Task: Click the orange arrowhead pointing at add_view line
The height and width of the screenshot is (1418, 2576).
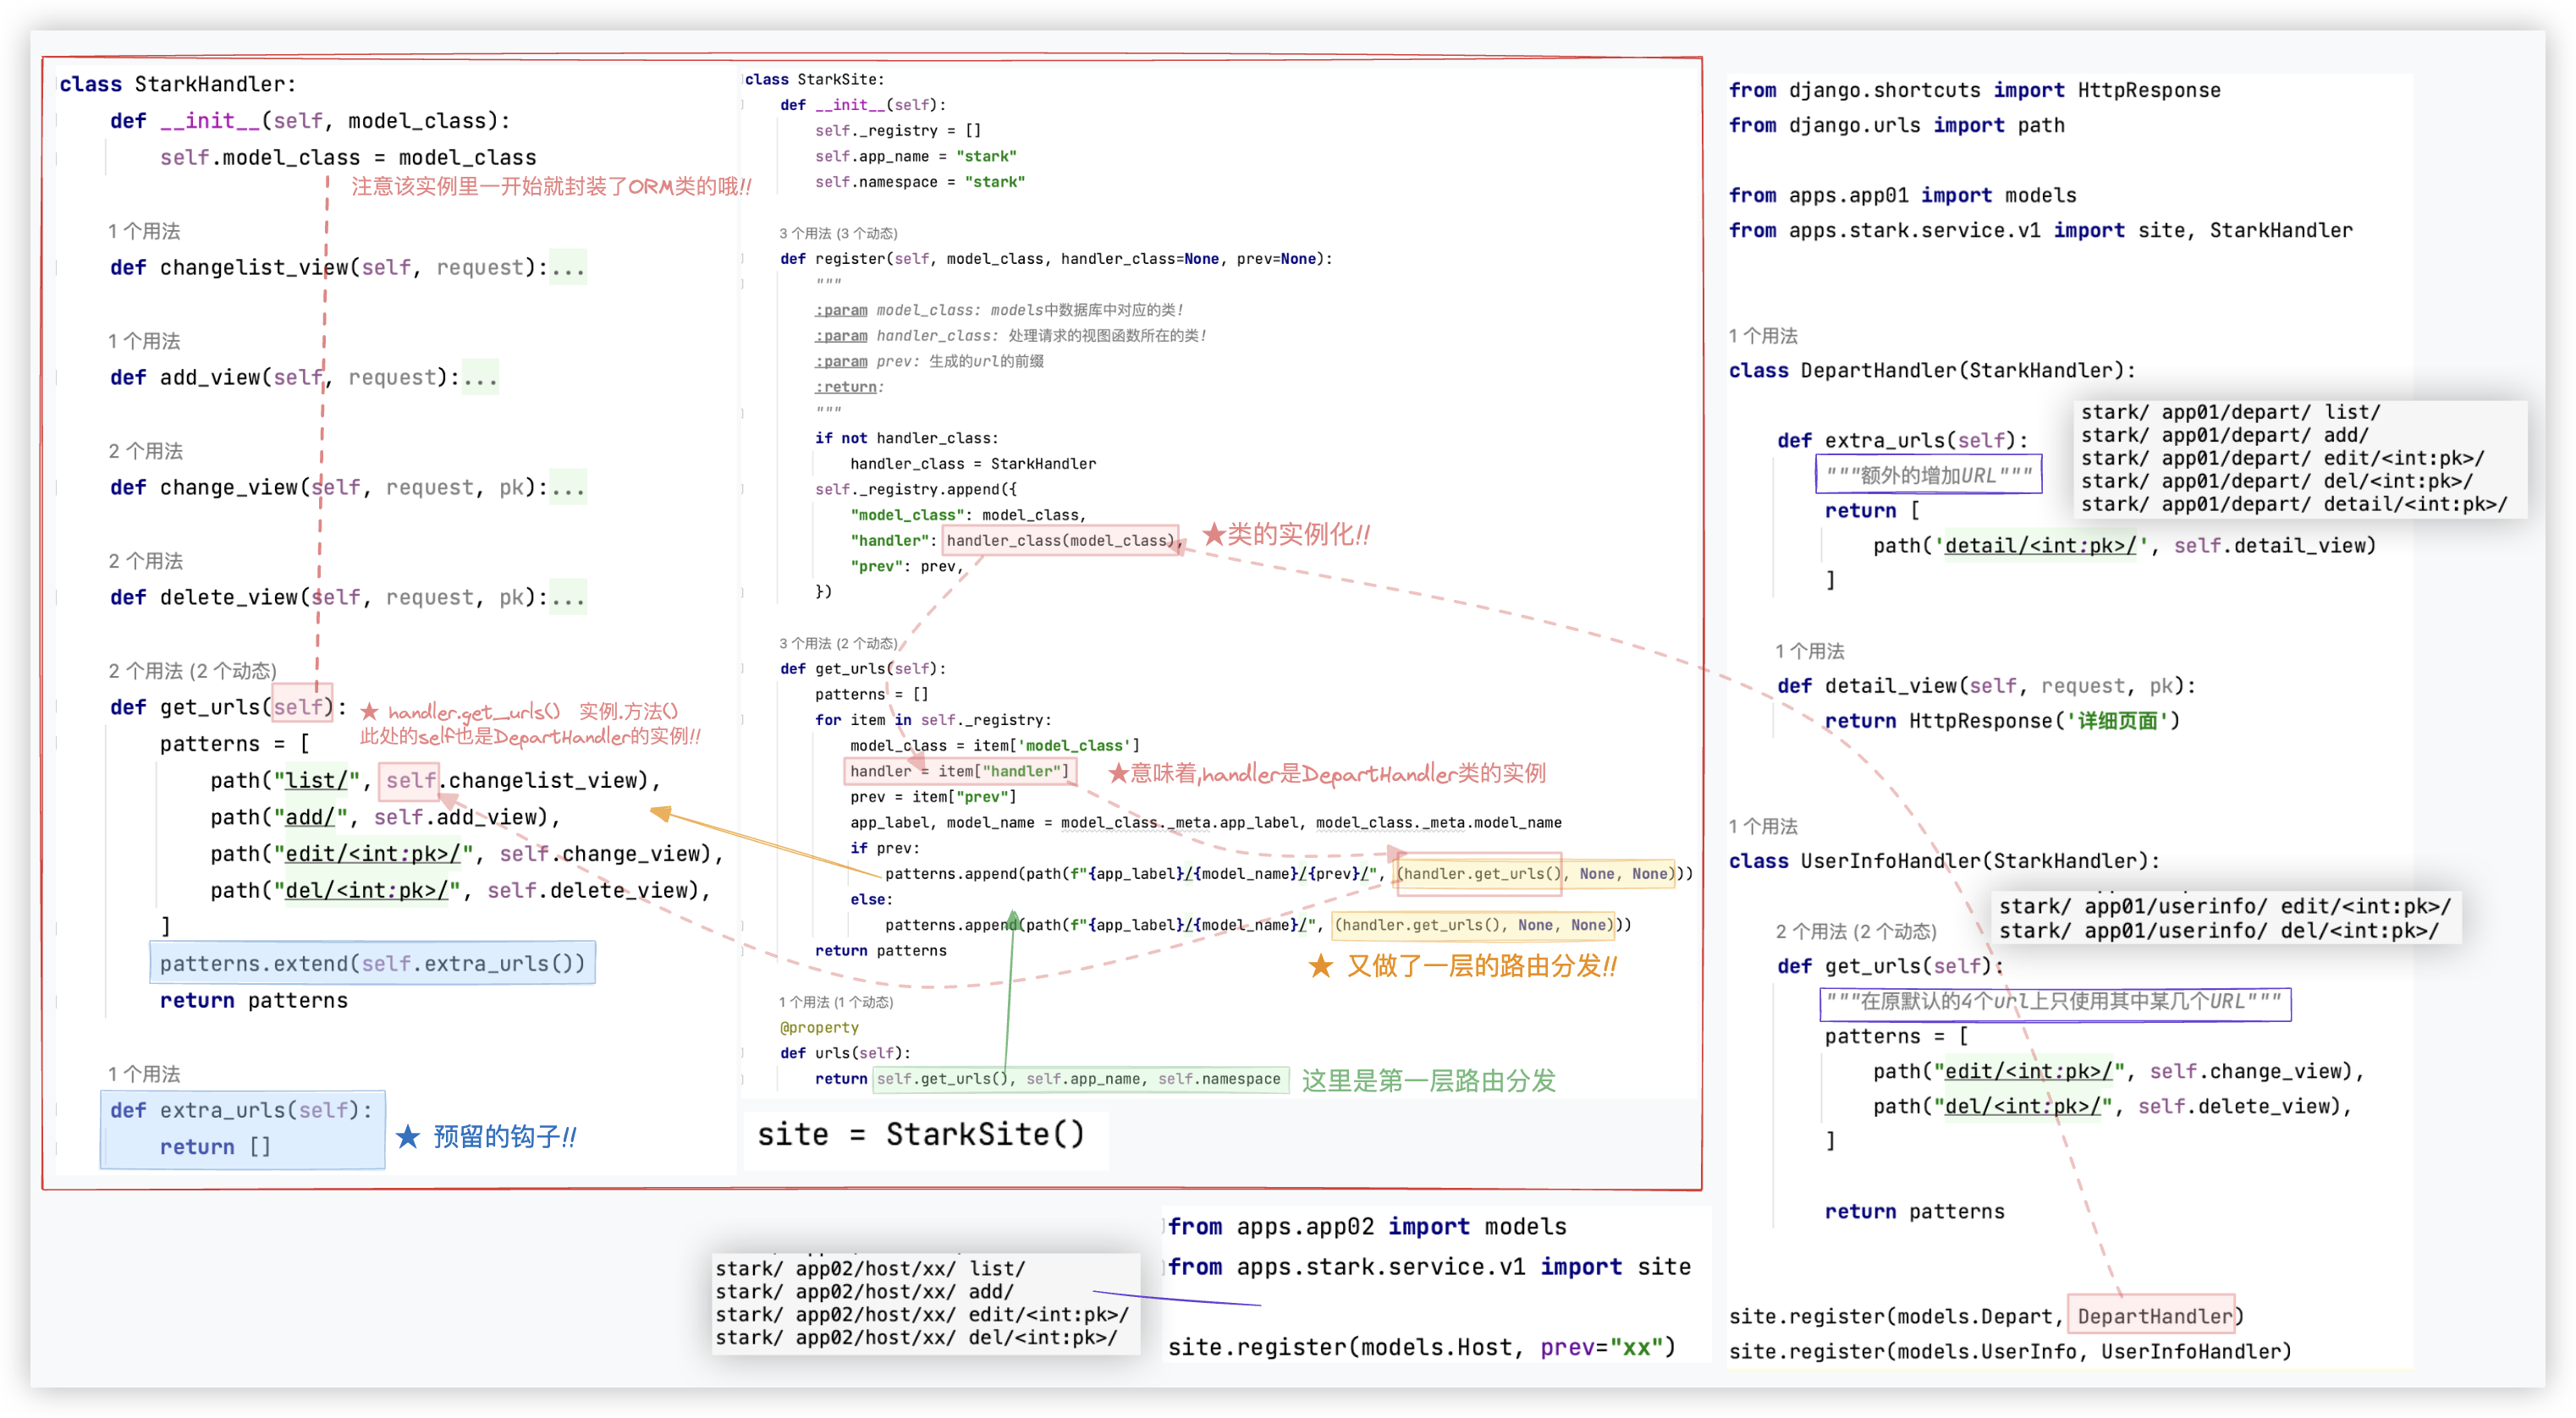Action: tap(661, 814)
